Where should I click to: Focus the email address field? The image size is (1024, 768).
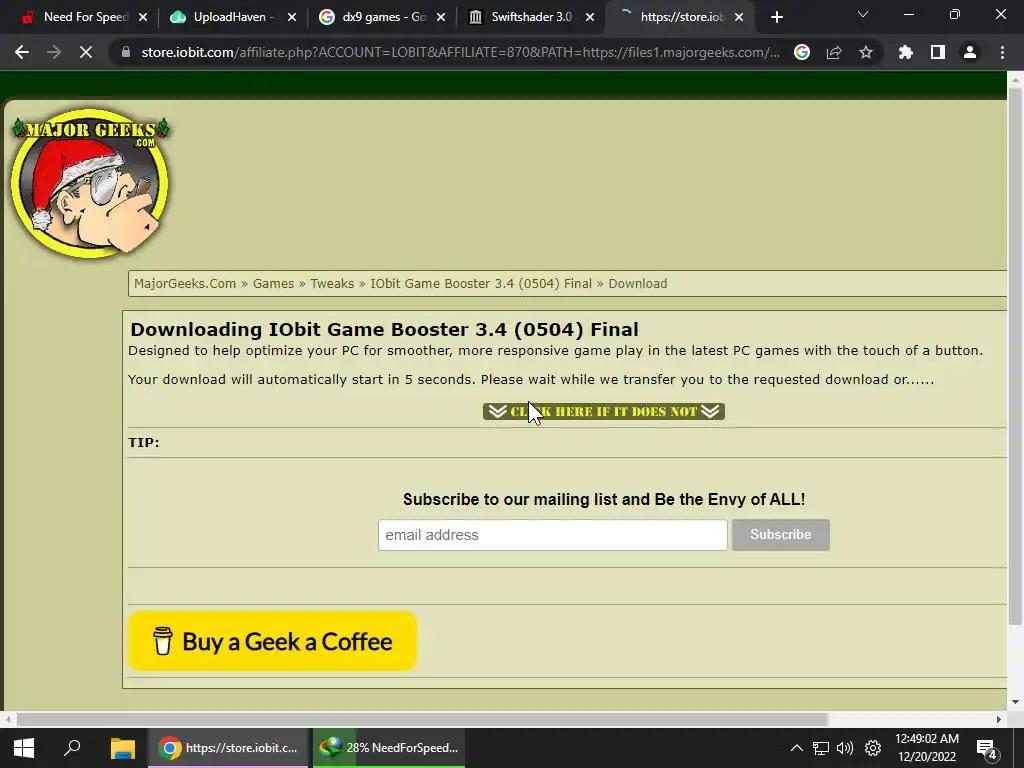point(552,535)
